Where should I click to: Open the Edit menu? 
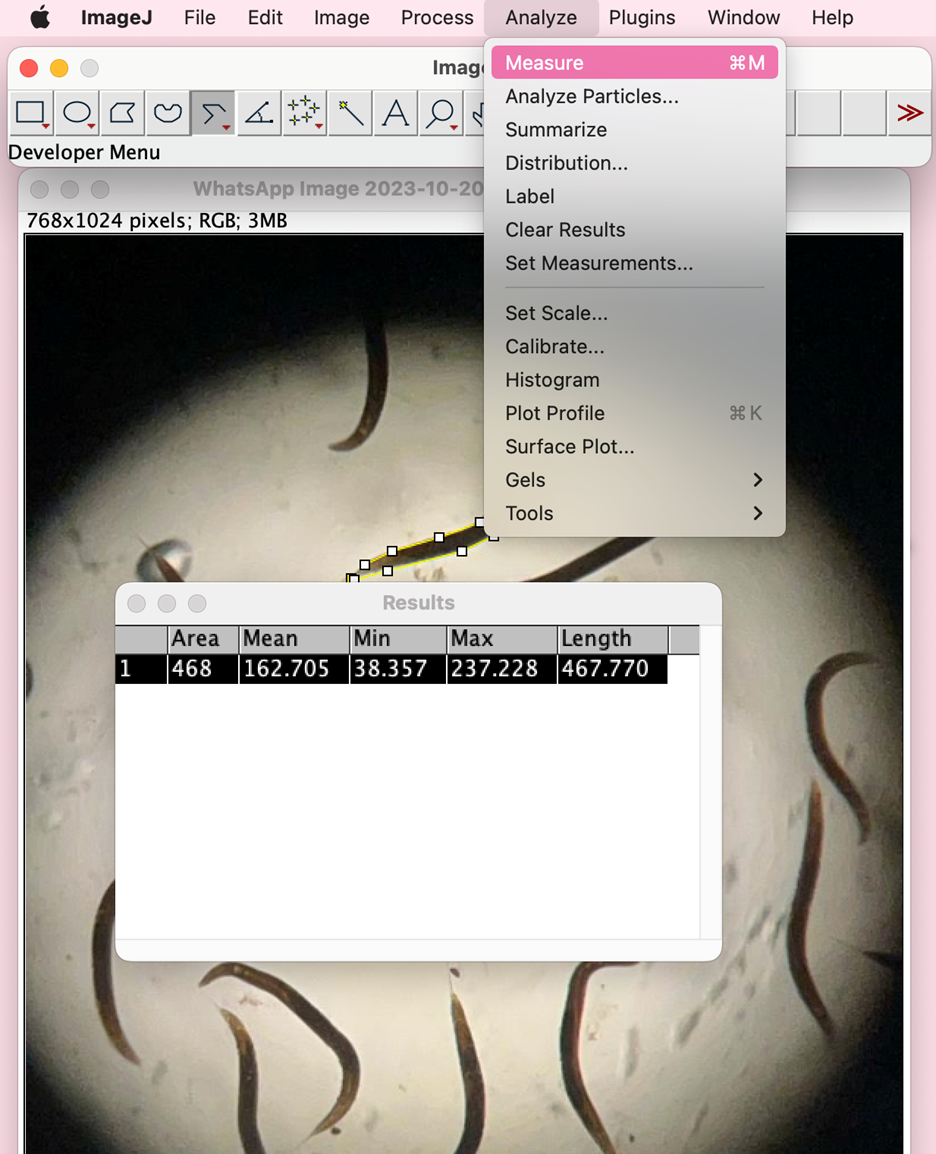265,17
